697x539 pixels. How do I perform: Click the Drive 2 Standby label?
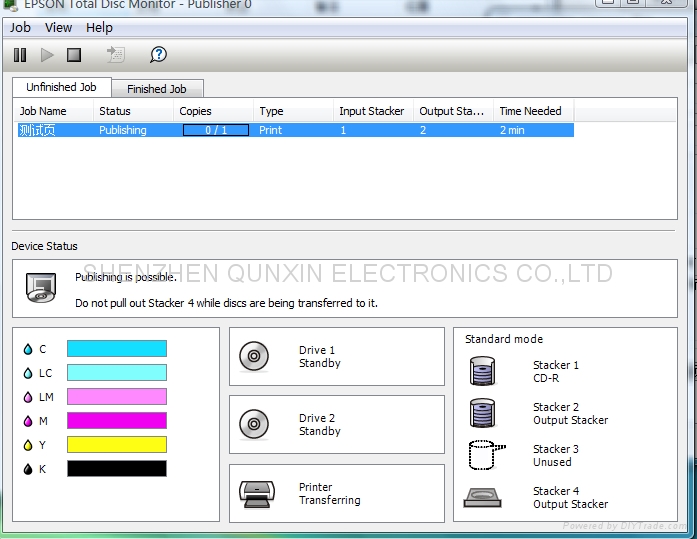point(320,424)
